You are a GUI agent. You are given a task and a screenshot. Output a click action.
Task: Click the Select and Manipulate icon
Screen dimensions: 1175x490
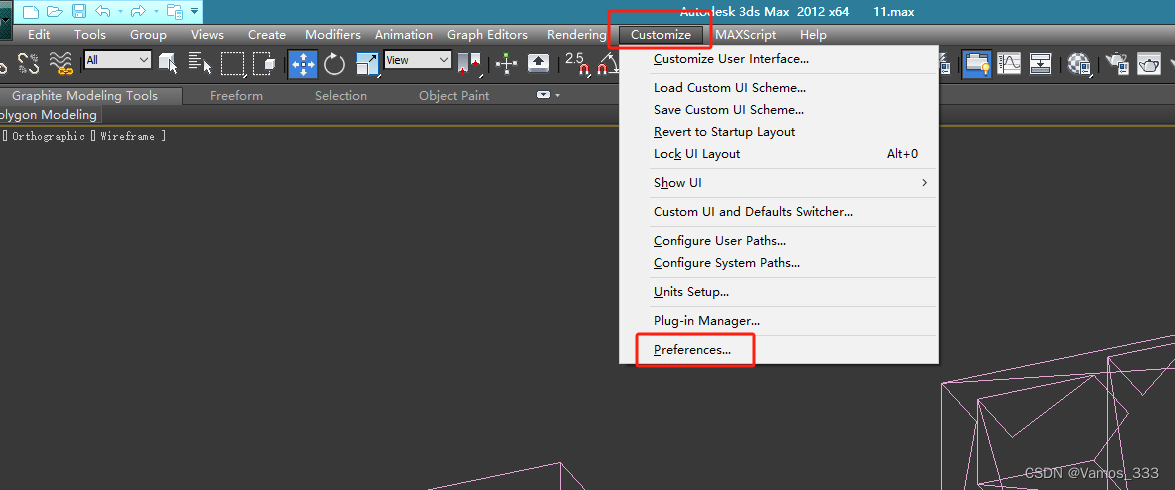[x=507, y=64]
